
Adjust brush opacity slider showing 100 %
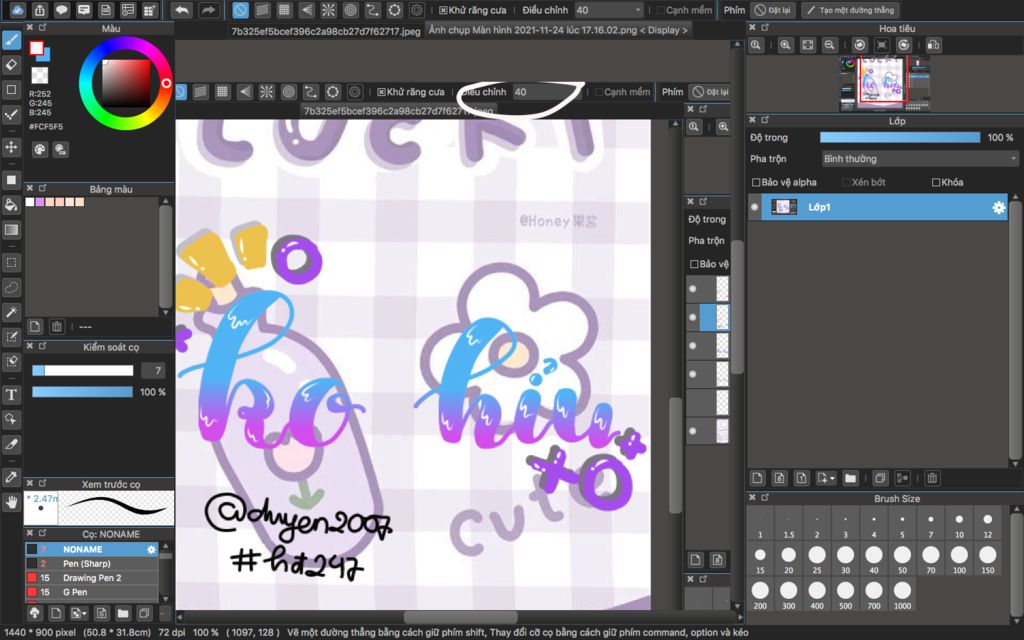click(82, 392)
